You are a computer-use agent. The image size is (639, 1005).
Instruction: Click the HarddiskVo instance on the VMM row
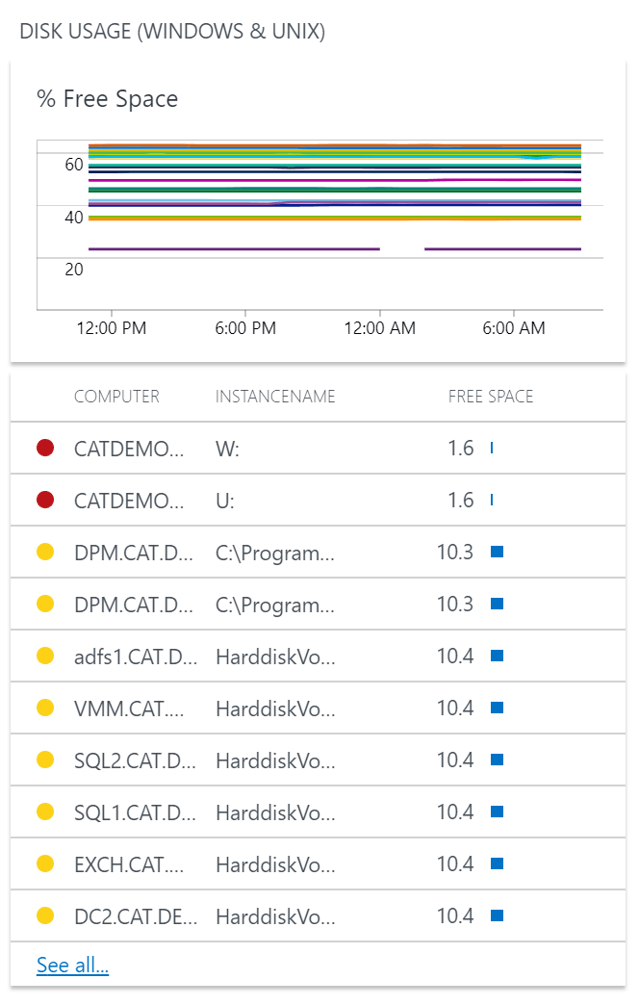click(x=268, y=708)
